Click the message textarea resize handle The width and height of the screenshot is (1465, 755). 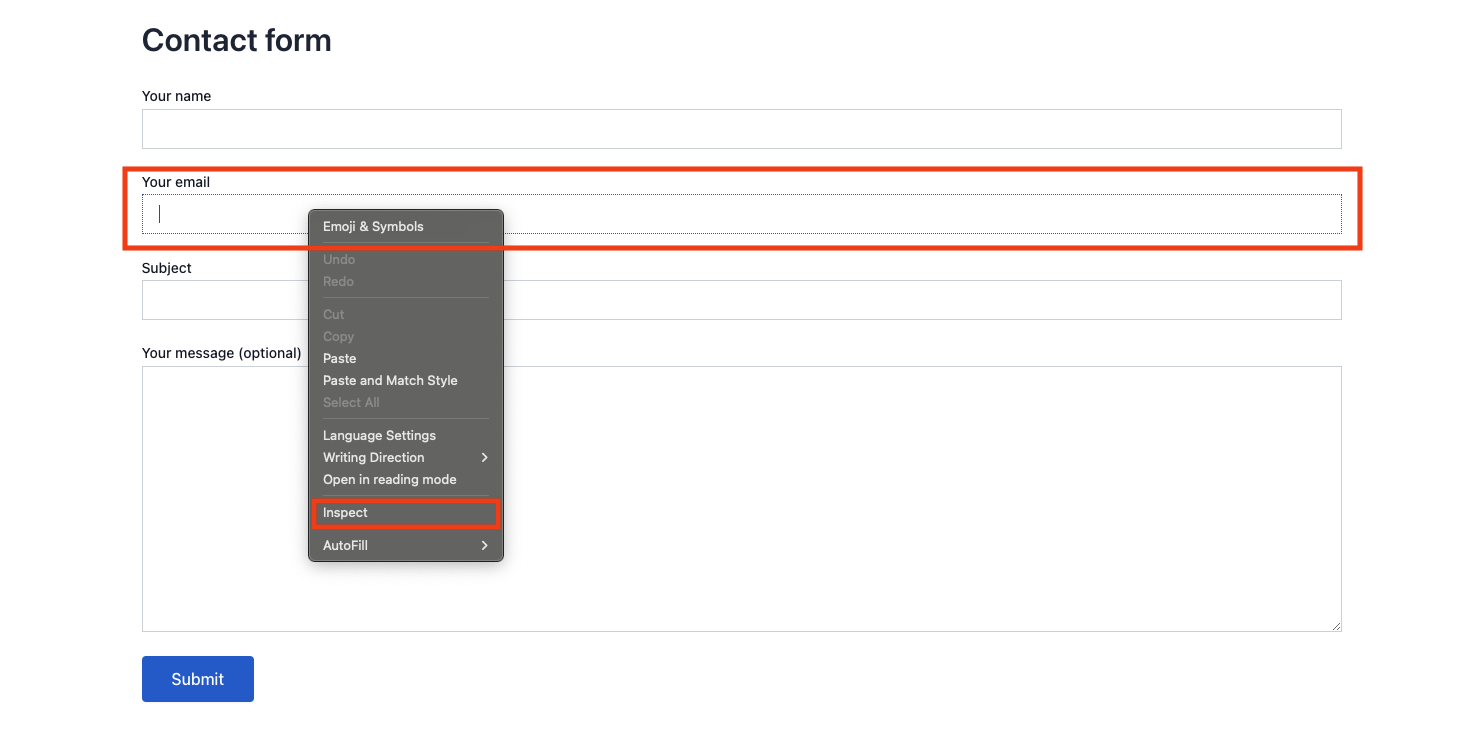click(x=1335, y=625)
